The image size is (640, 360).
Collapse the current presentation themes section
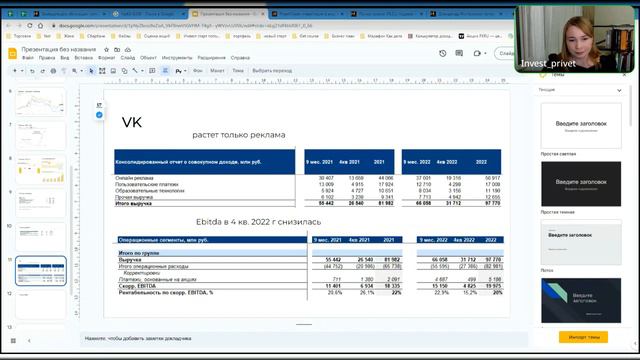[x=619, y=90]
